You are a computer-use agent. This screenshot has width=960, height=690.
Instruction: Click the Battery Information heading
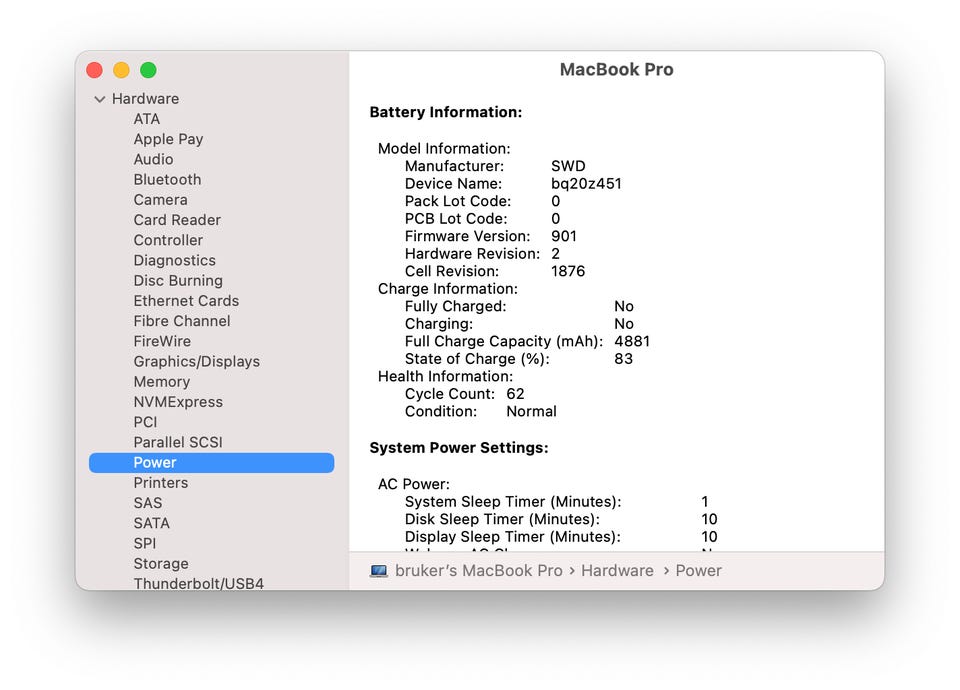446,112
